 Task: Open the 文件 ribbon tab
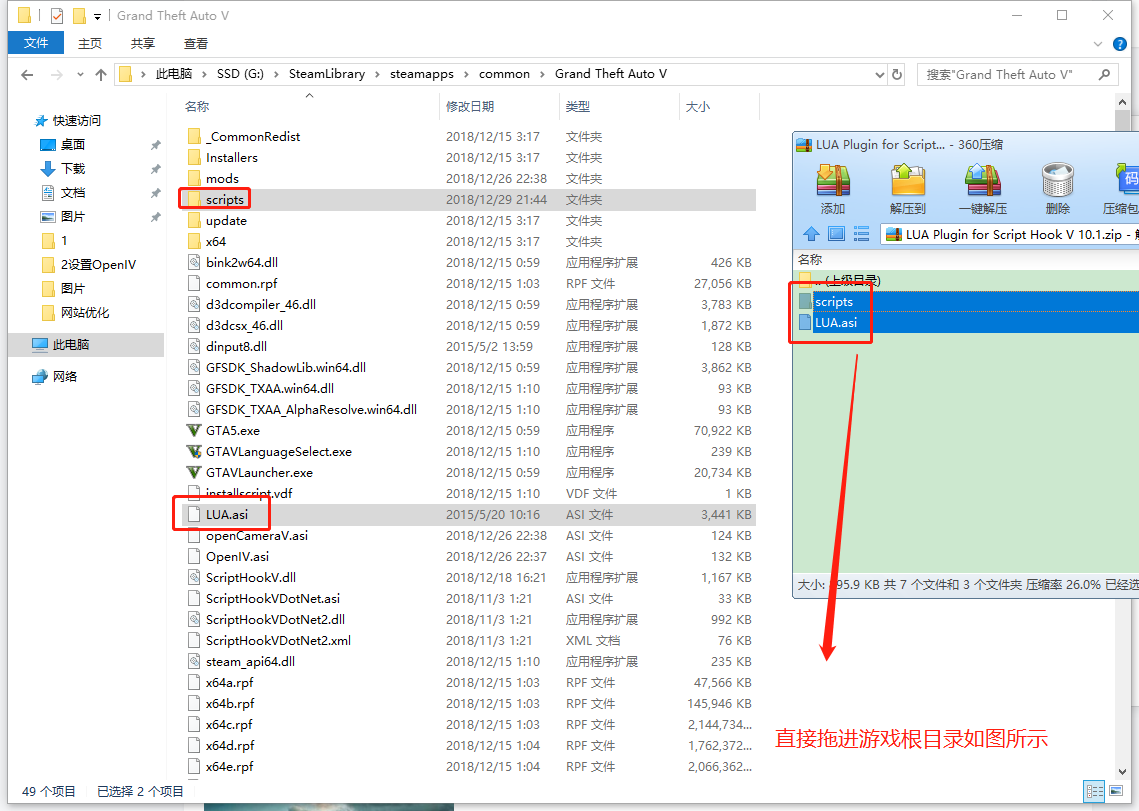[x=36, y=43]
